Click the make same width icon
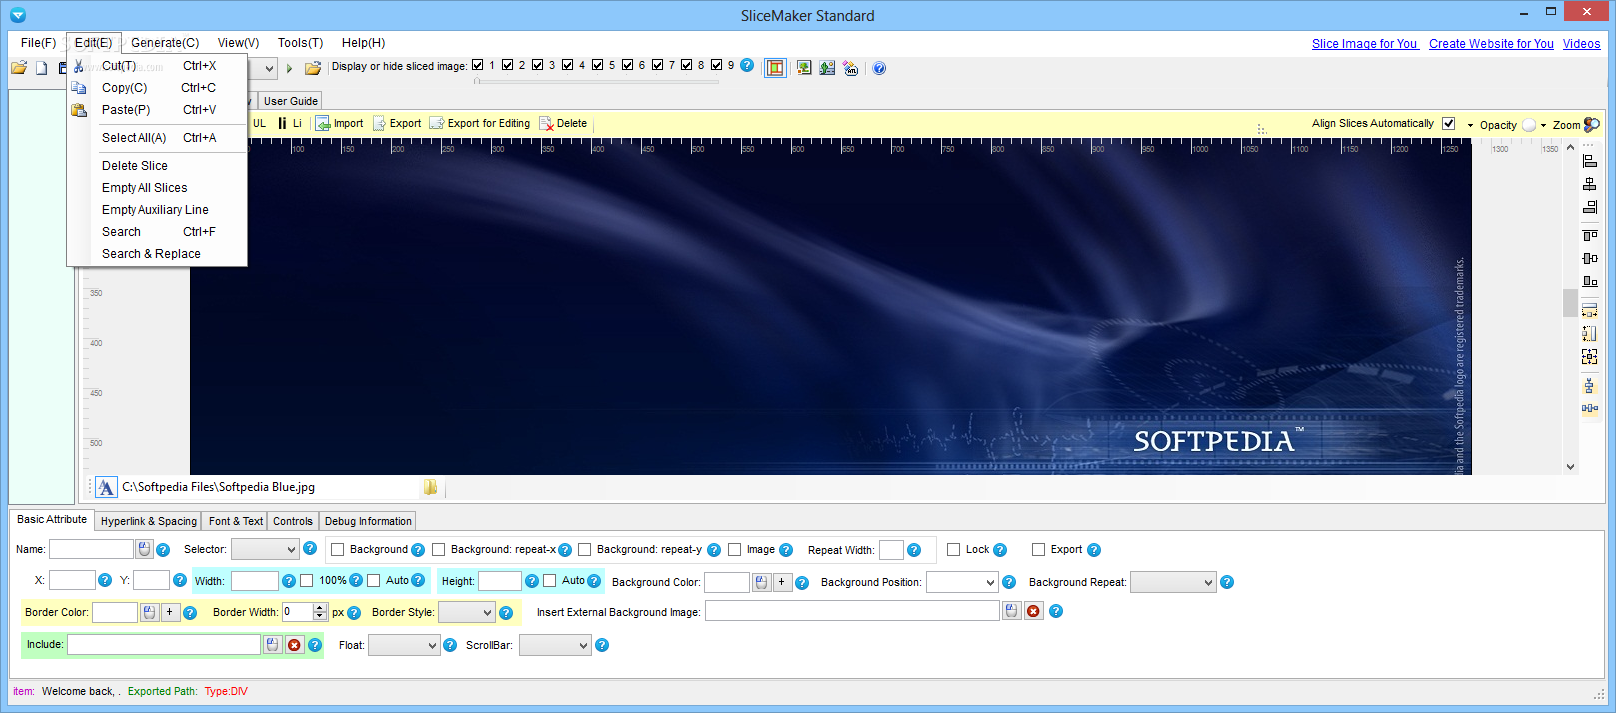 [1590, 311]
